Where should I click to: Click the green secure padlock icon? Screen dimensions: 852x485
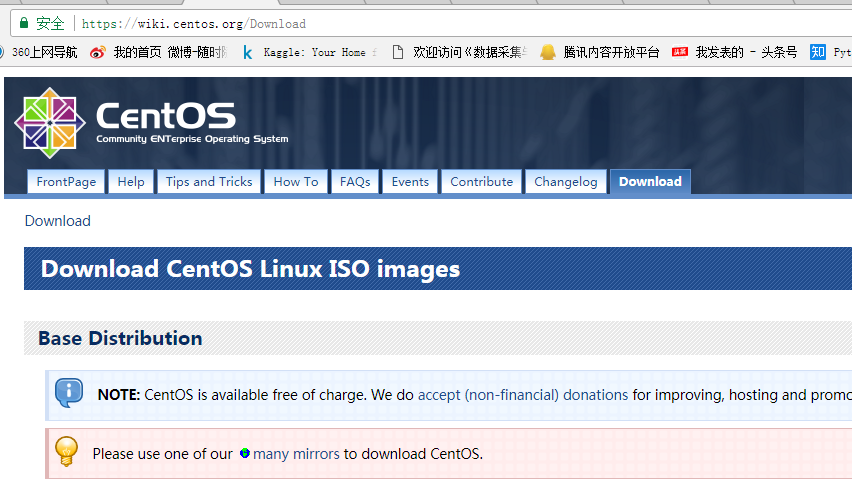[23, 23]
